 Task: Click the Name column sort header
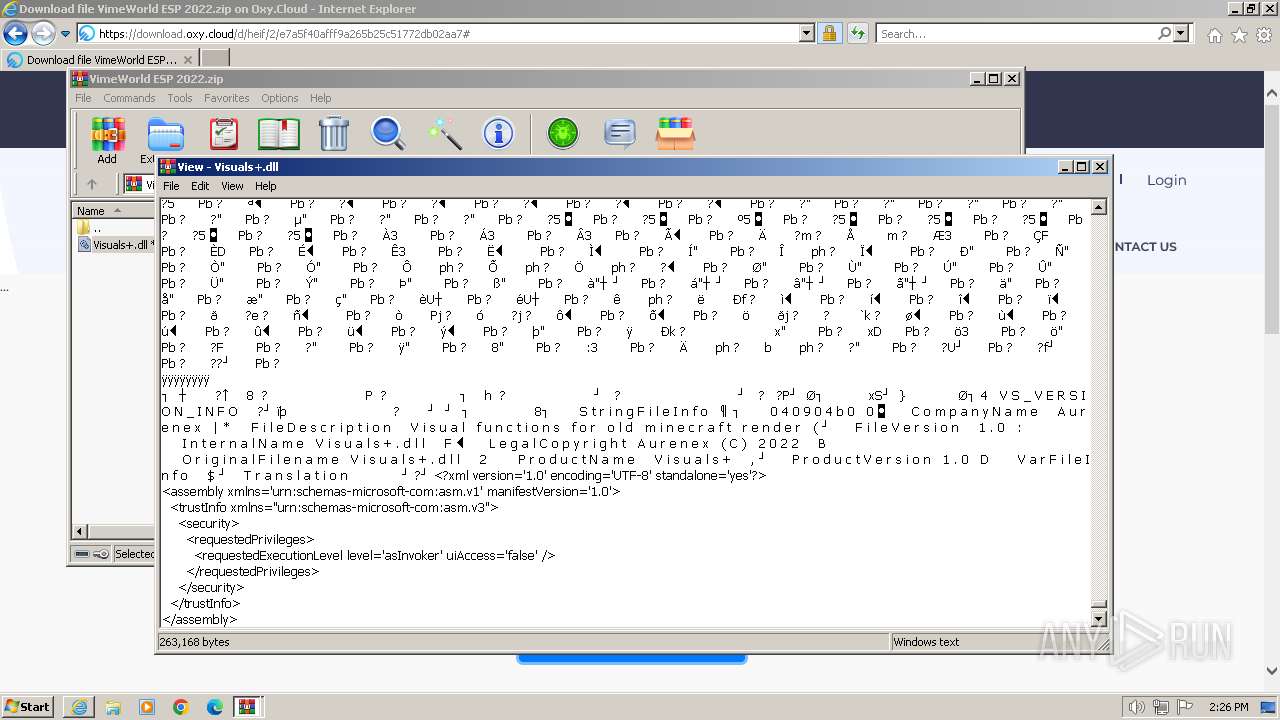click(x=112, y=211)
